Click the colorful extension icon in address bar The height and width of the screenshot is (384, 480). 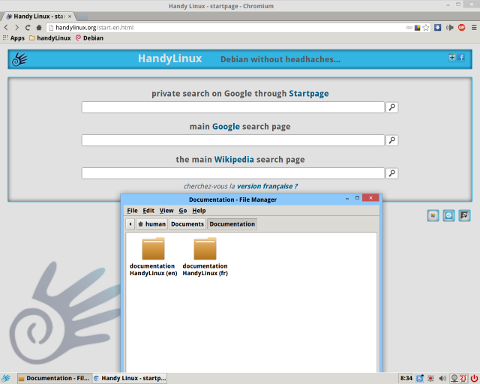417,28
